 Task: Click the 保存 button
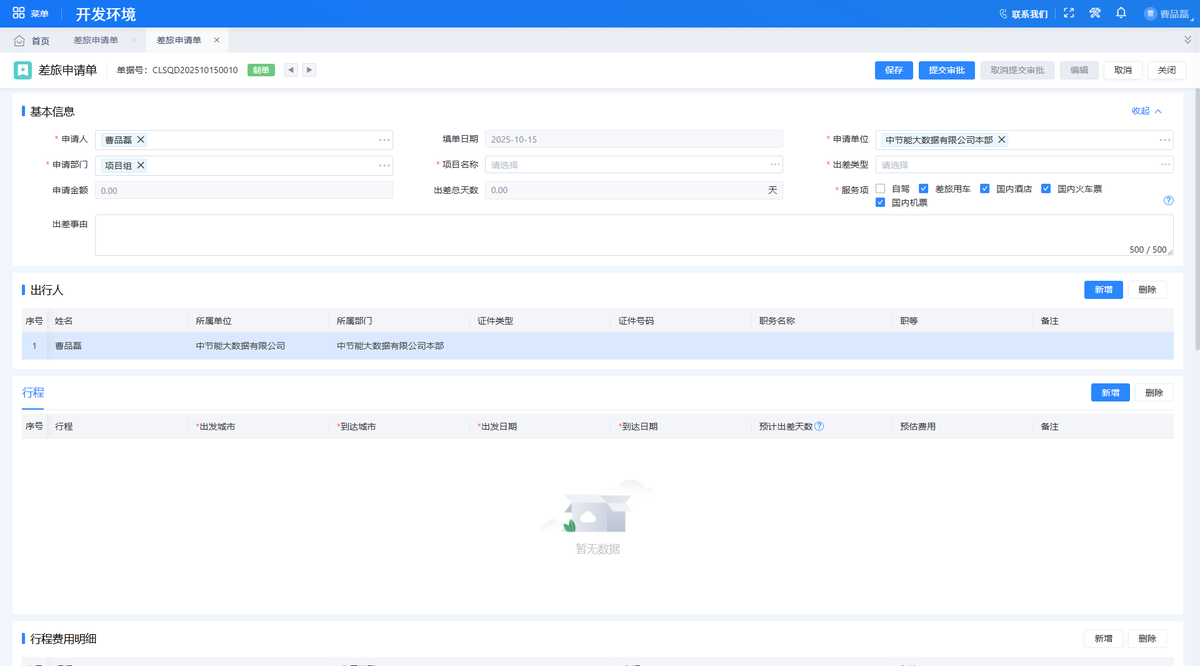tap(894, 70)
